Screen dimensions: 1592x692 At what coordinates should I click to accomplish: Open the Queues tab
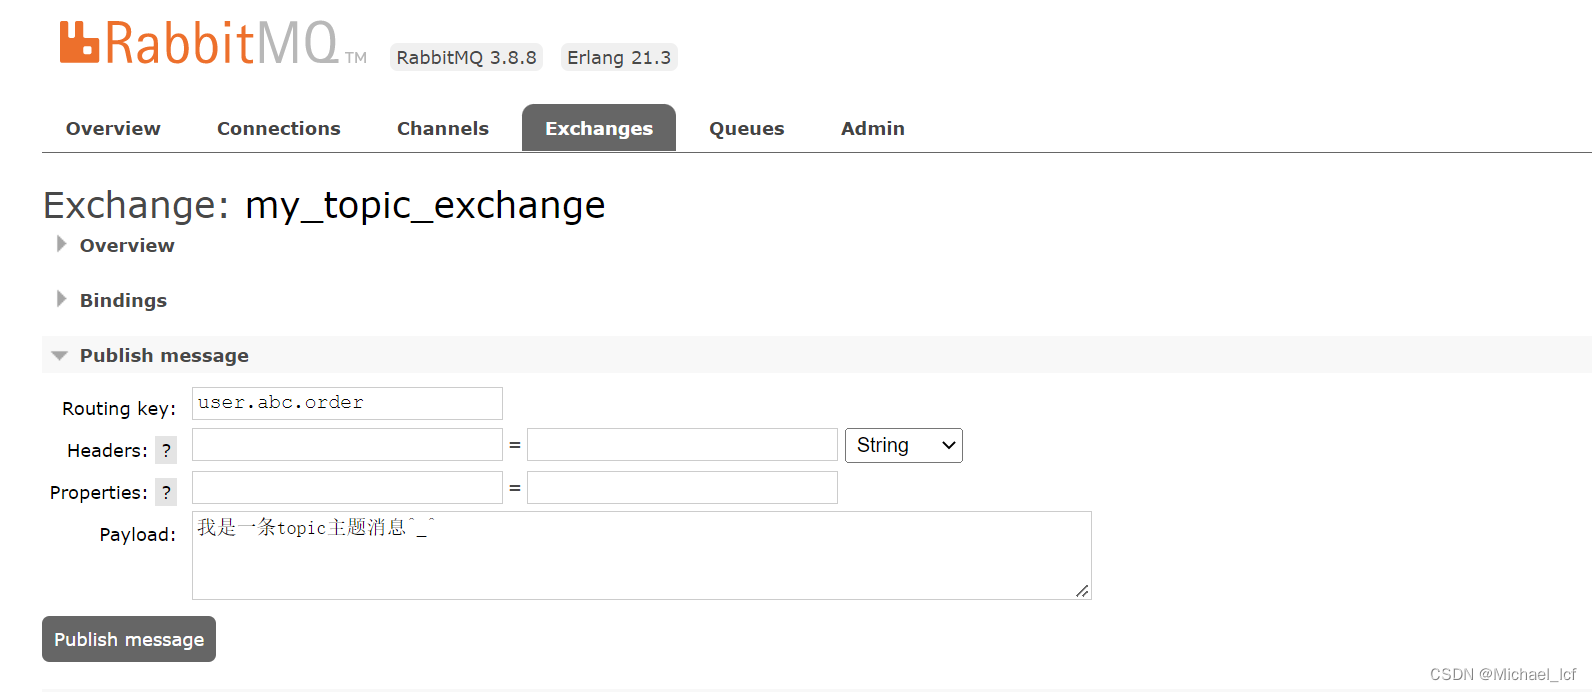point(747,128)
